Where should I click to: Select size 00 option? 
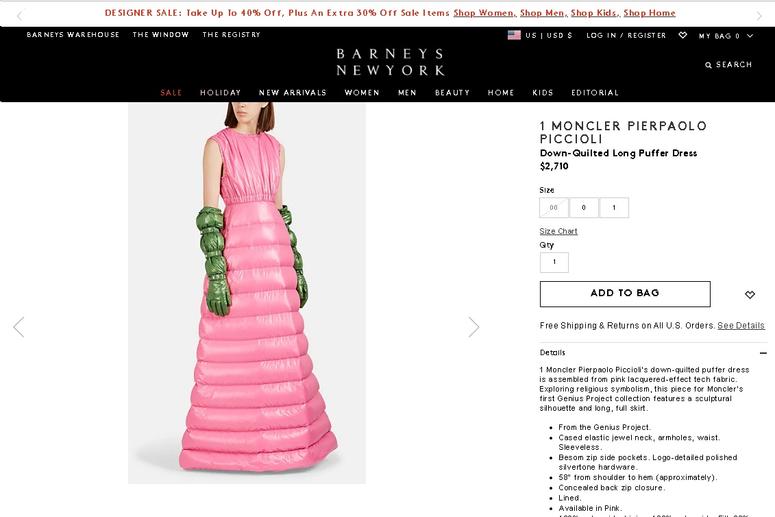[554, 208]
